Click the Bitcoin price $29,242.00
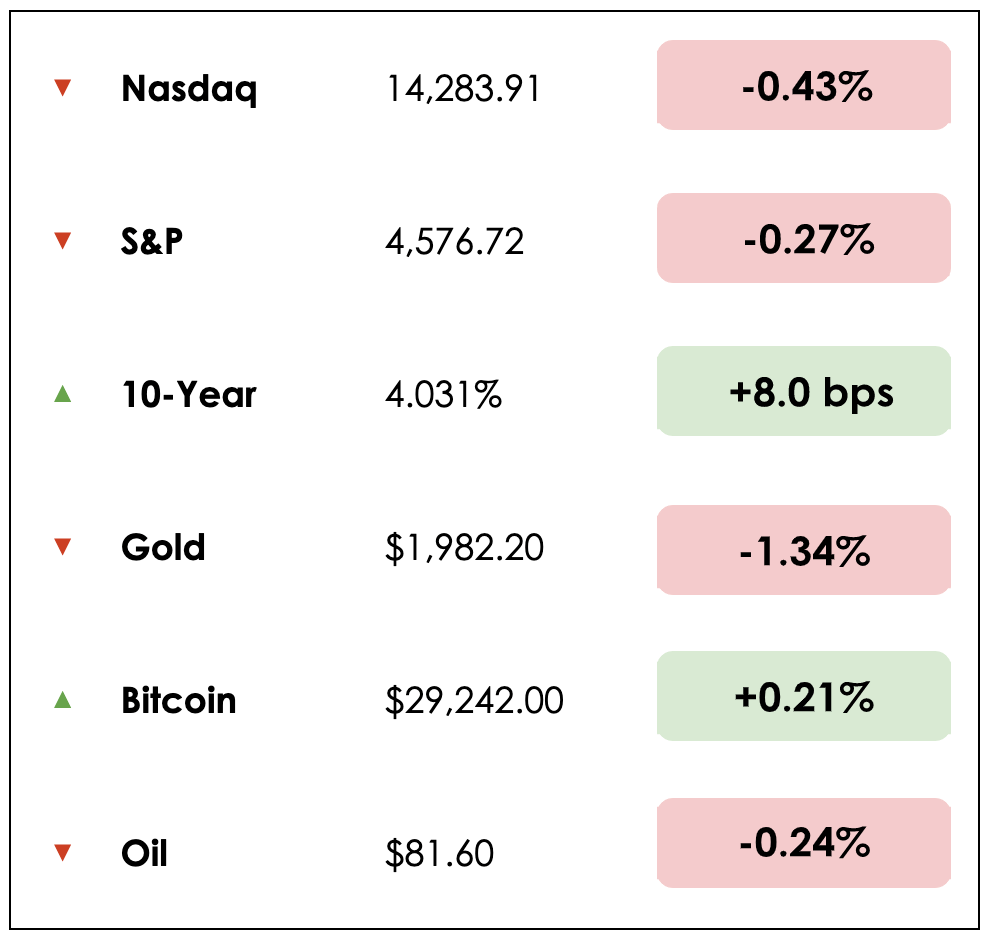Image resolution: width=994 pixels, height=940 pixels. pos(474,701)
